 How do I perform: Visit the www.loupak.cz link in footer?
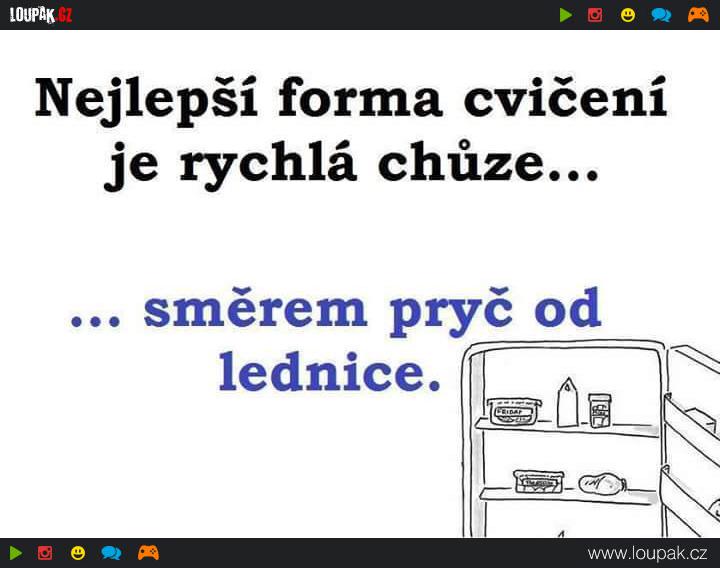[x=647, y=553]
